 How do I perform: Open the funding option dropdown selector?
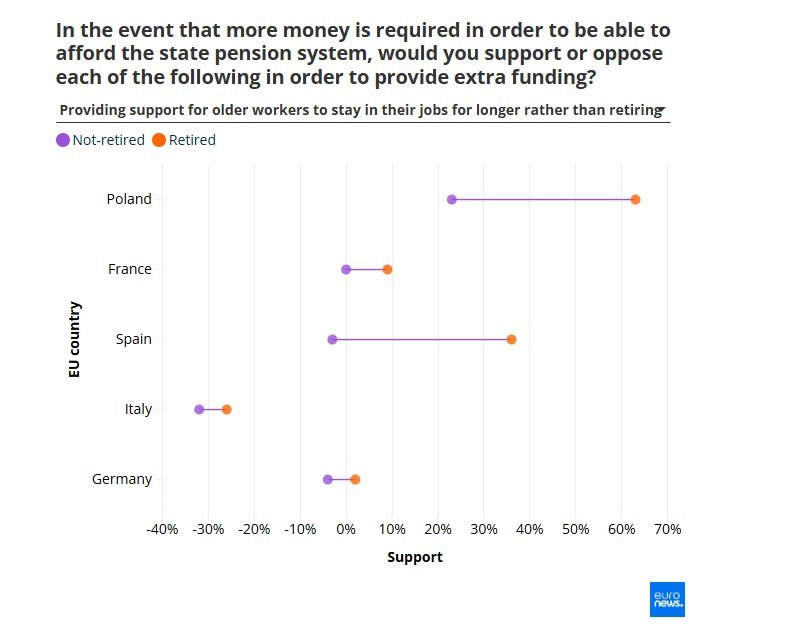point(360,110)
